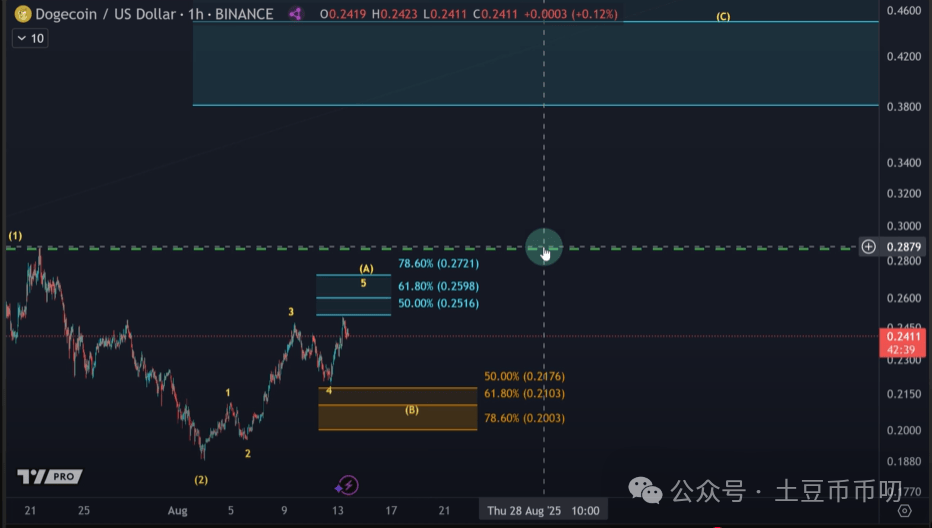Select the 78.60% (0.2003) orange label

(x=524, y=418)
